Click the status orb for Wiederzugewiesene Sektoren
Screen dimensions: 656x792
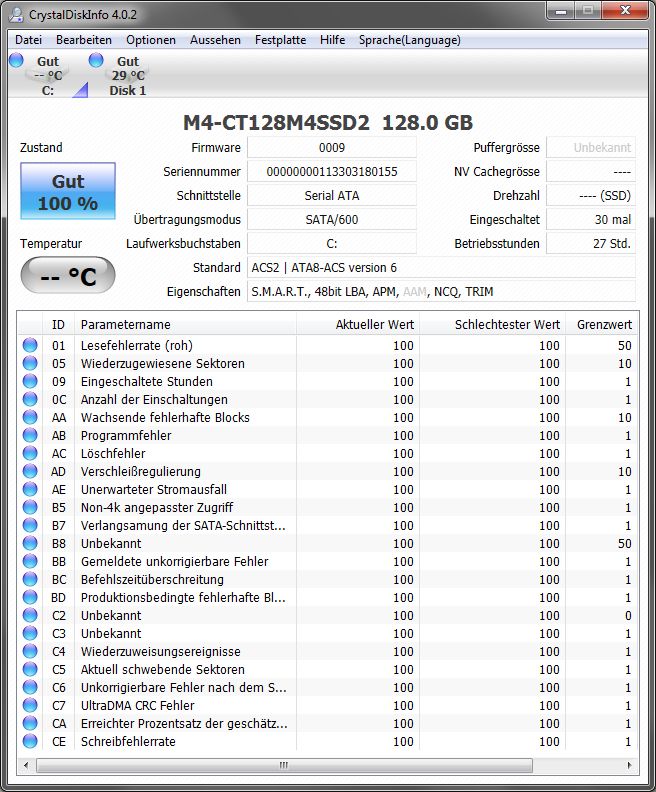pyautogui.click(x=30, y=363)
